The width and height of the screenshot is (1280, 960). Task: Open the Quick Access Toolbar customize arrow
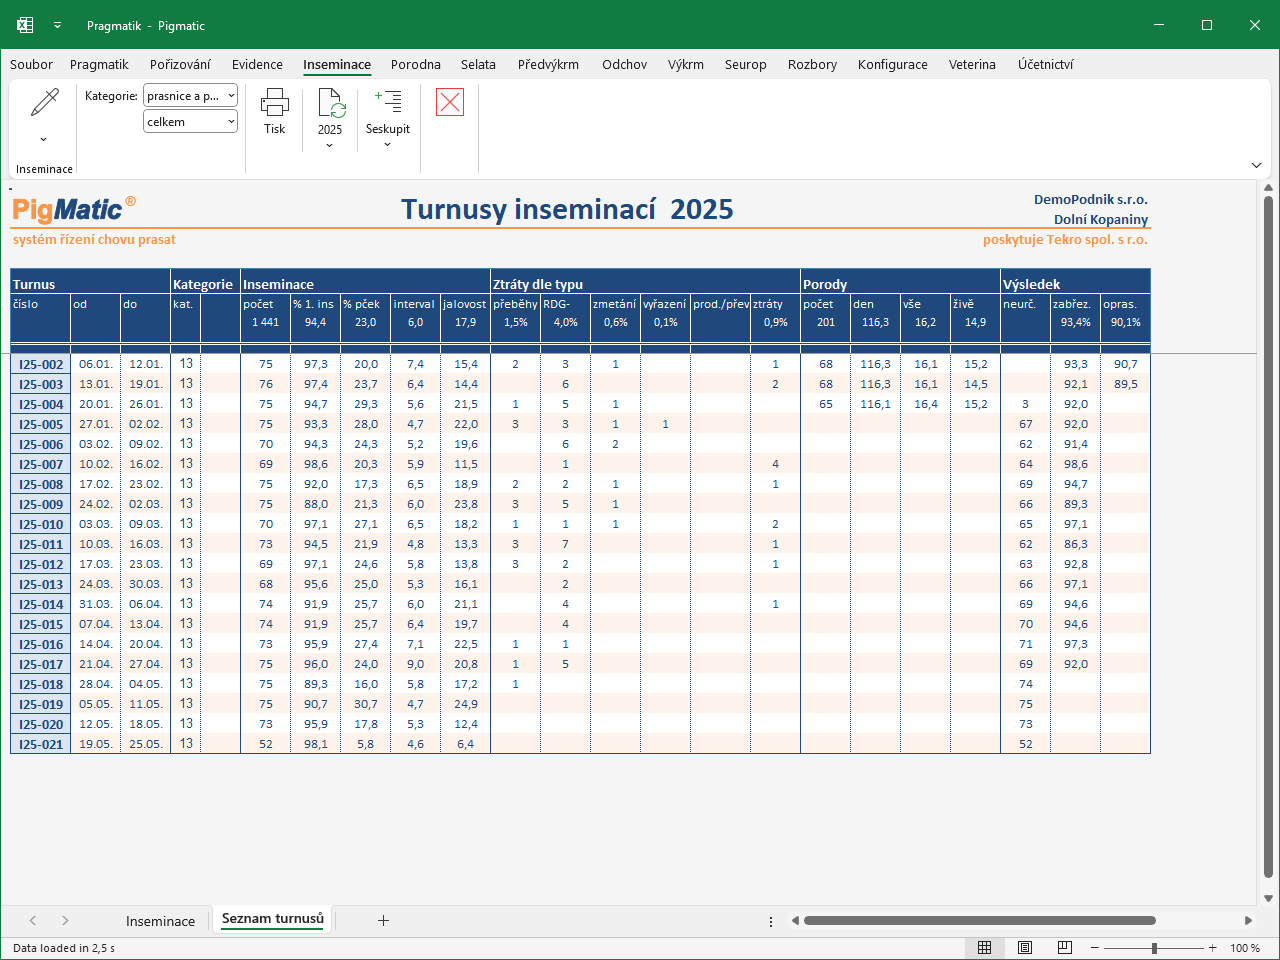(57, 25)
